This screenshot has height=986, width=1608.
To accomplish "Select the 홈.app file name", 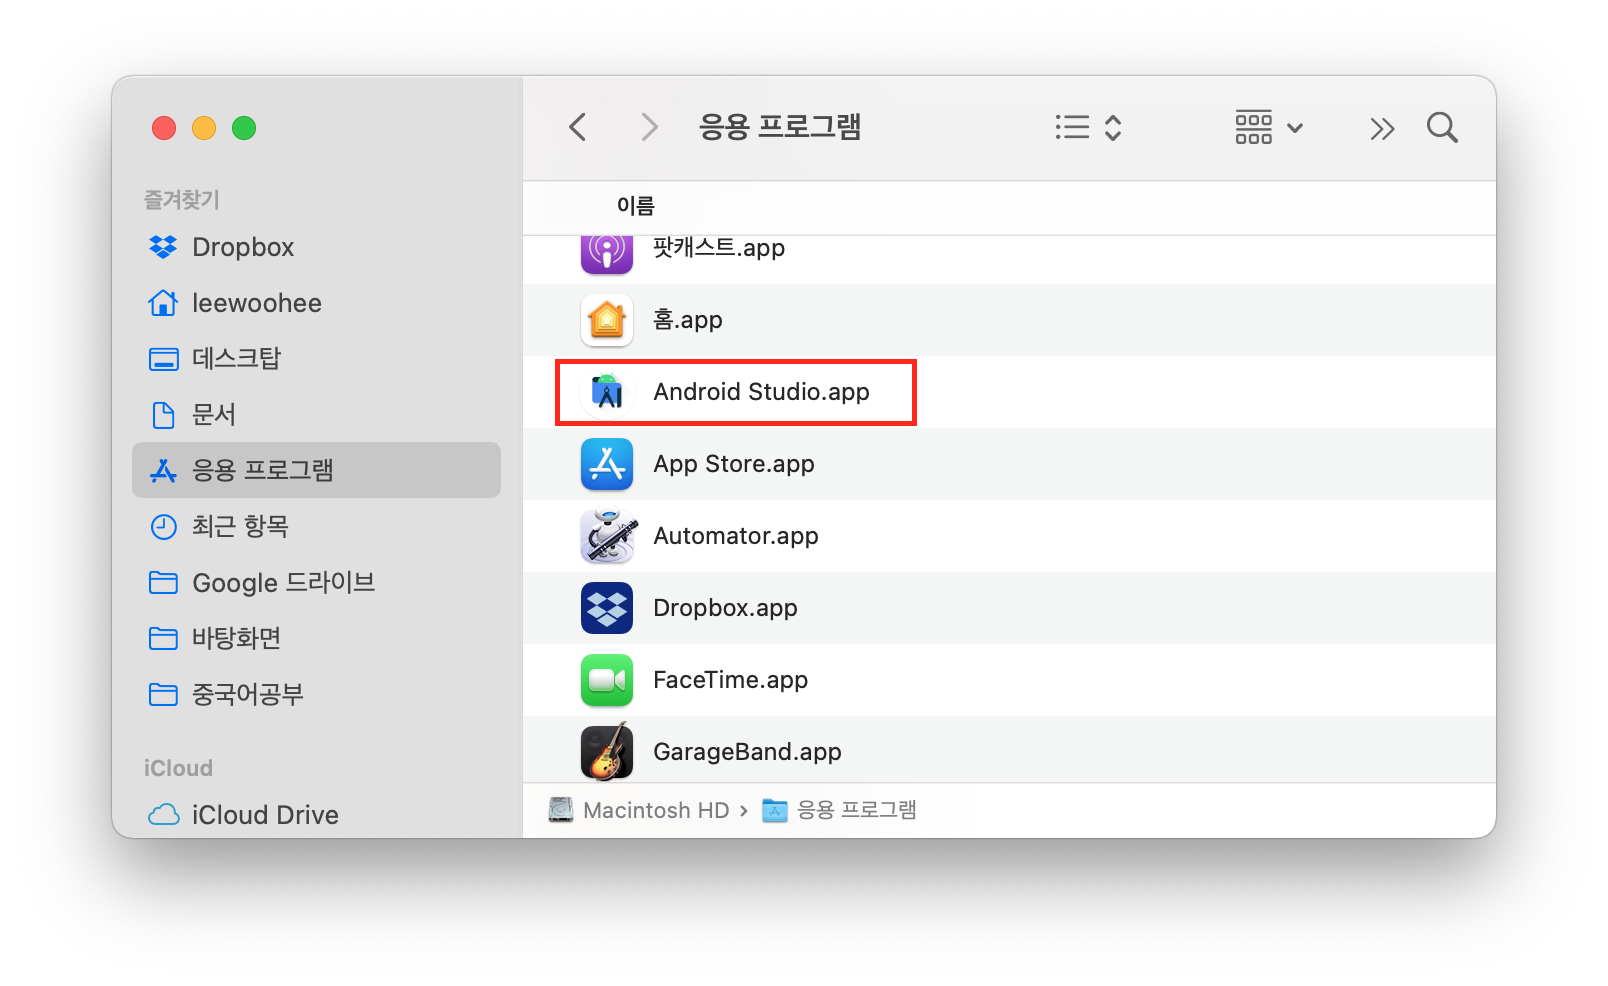I will coord(687,320).
